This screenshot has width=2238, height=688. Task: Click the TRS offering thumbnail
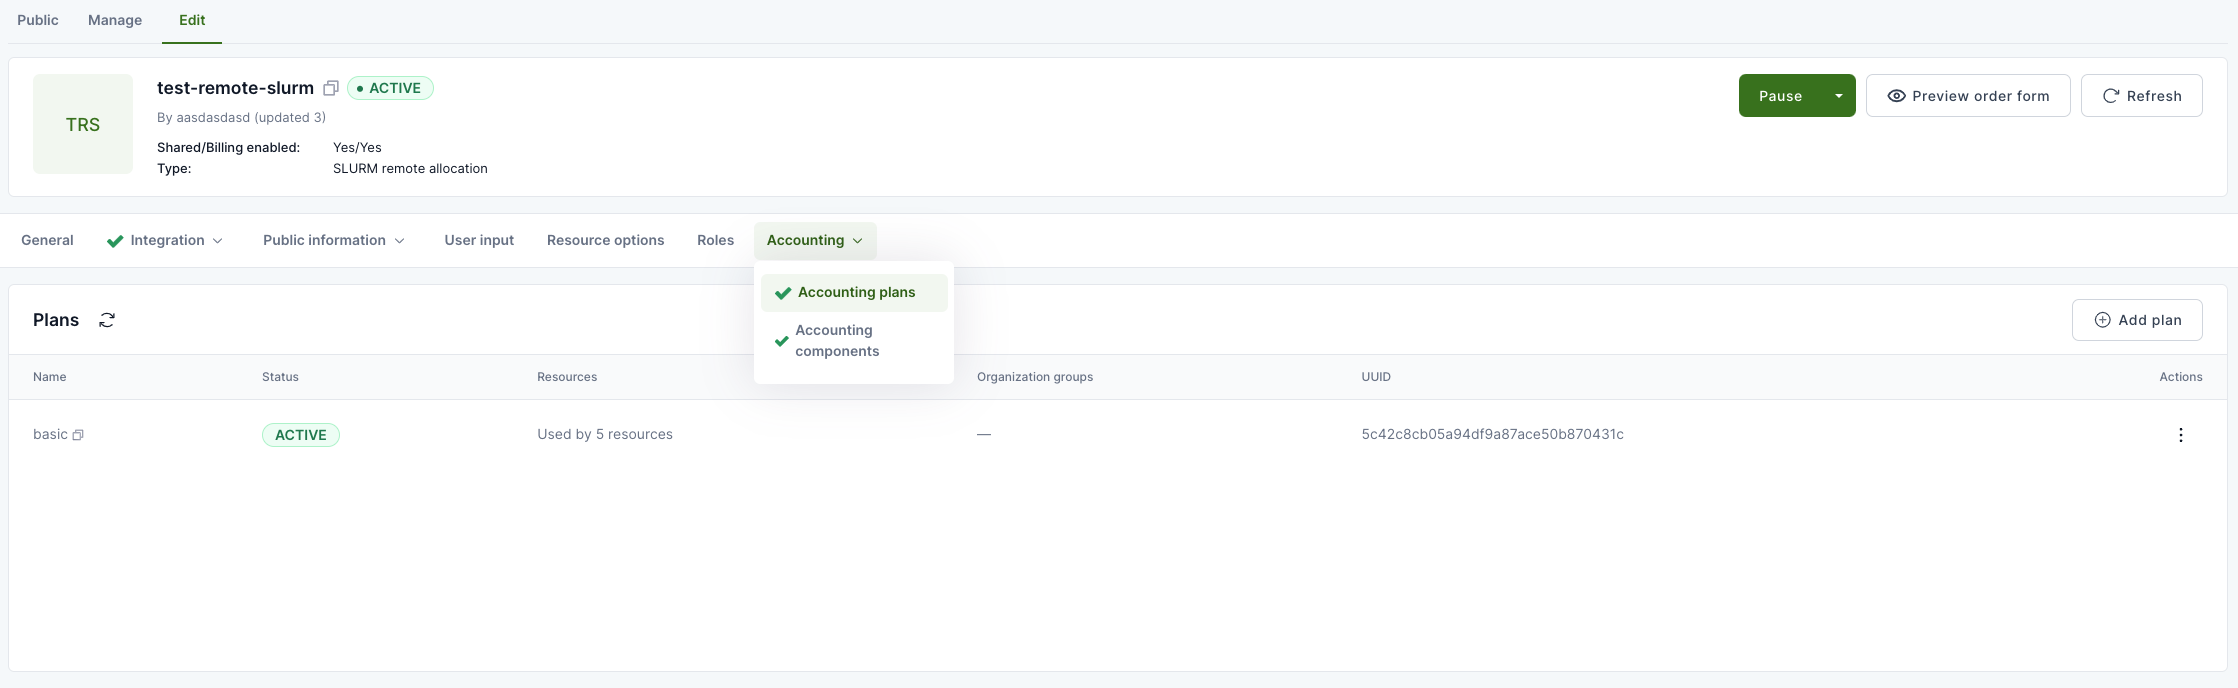(x=83, y=124)
